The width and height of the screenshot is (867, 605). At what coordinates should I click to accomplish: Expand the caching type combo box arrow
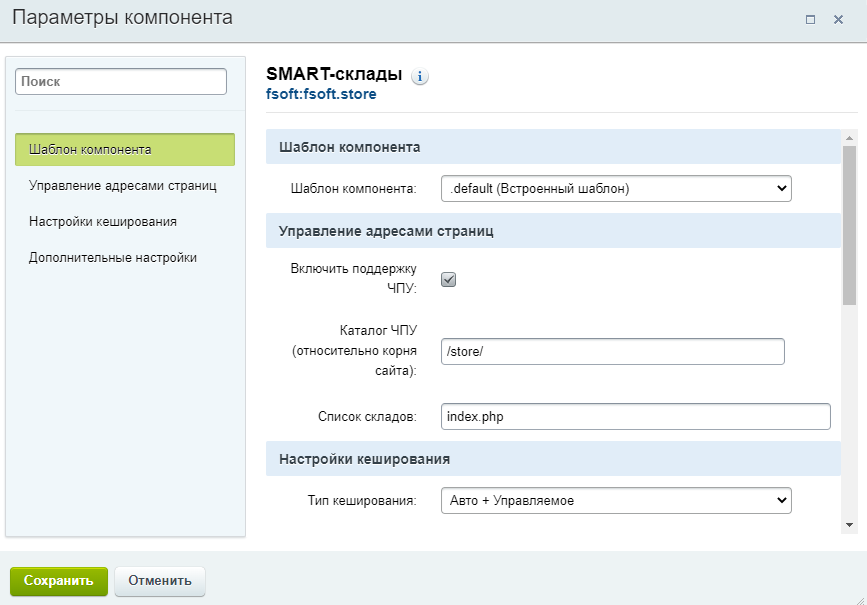tap(780, 500)
